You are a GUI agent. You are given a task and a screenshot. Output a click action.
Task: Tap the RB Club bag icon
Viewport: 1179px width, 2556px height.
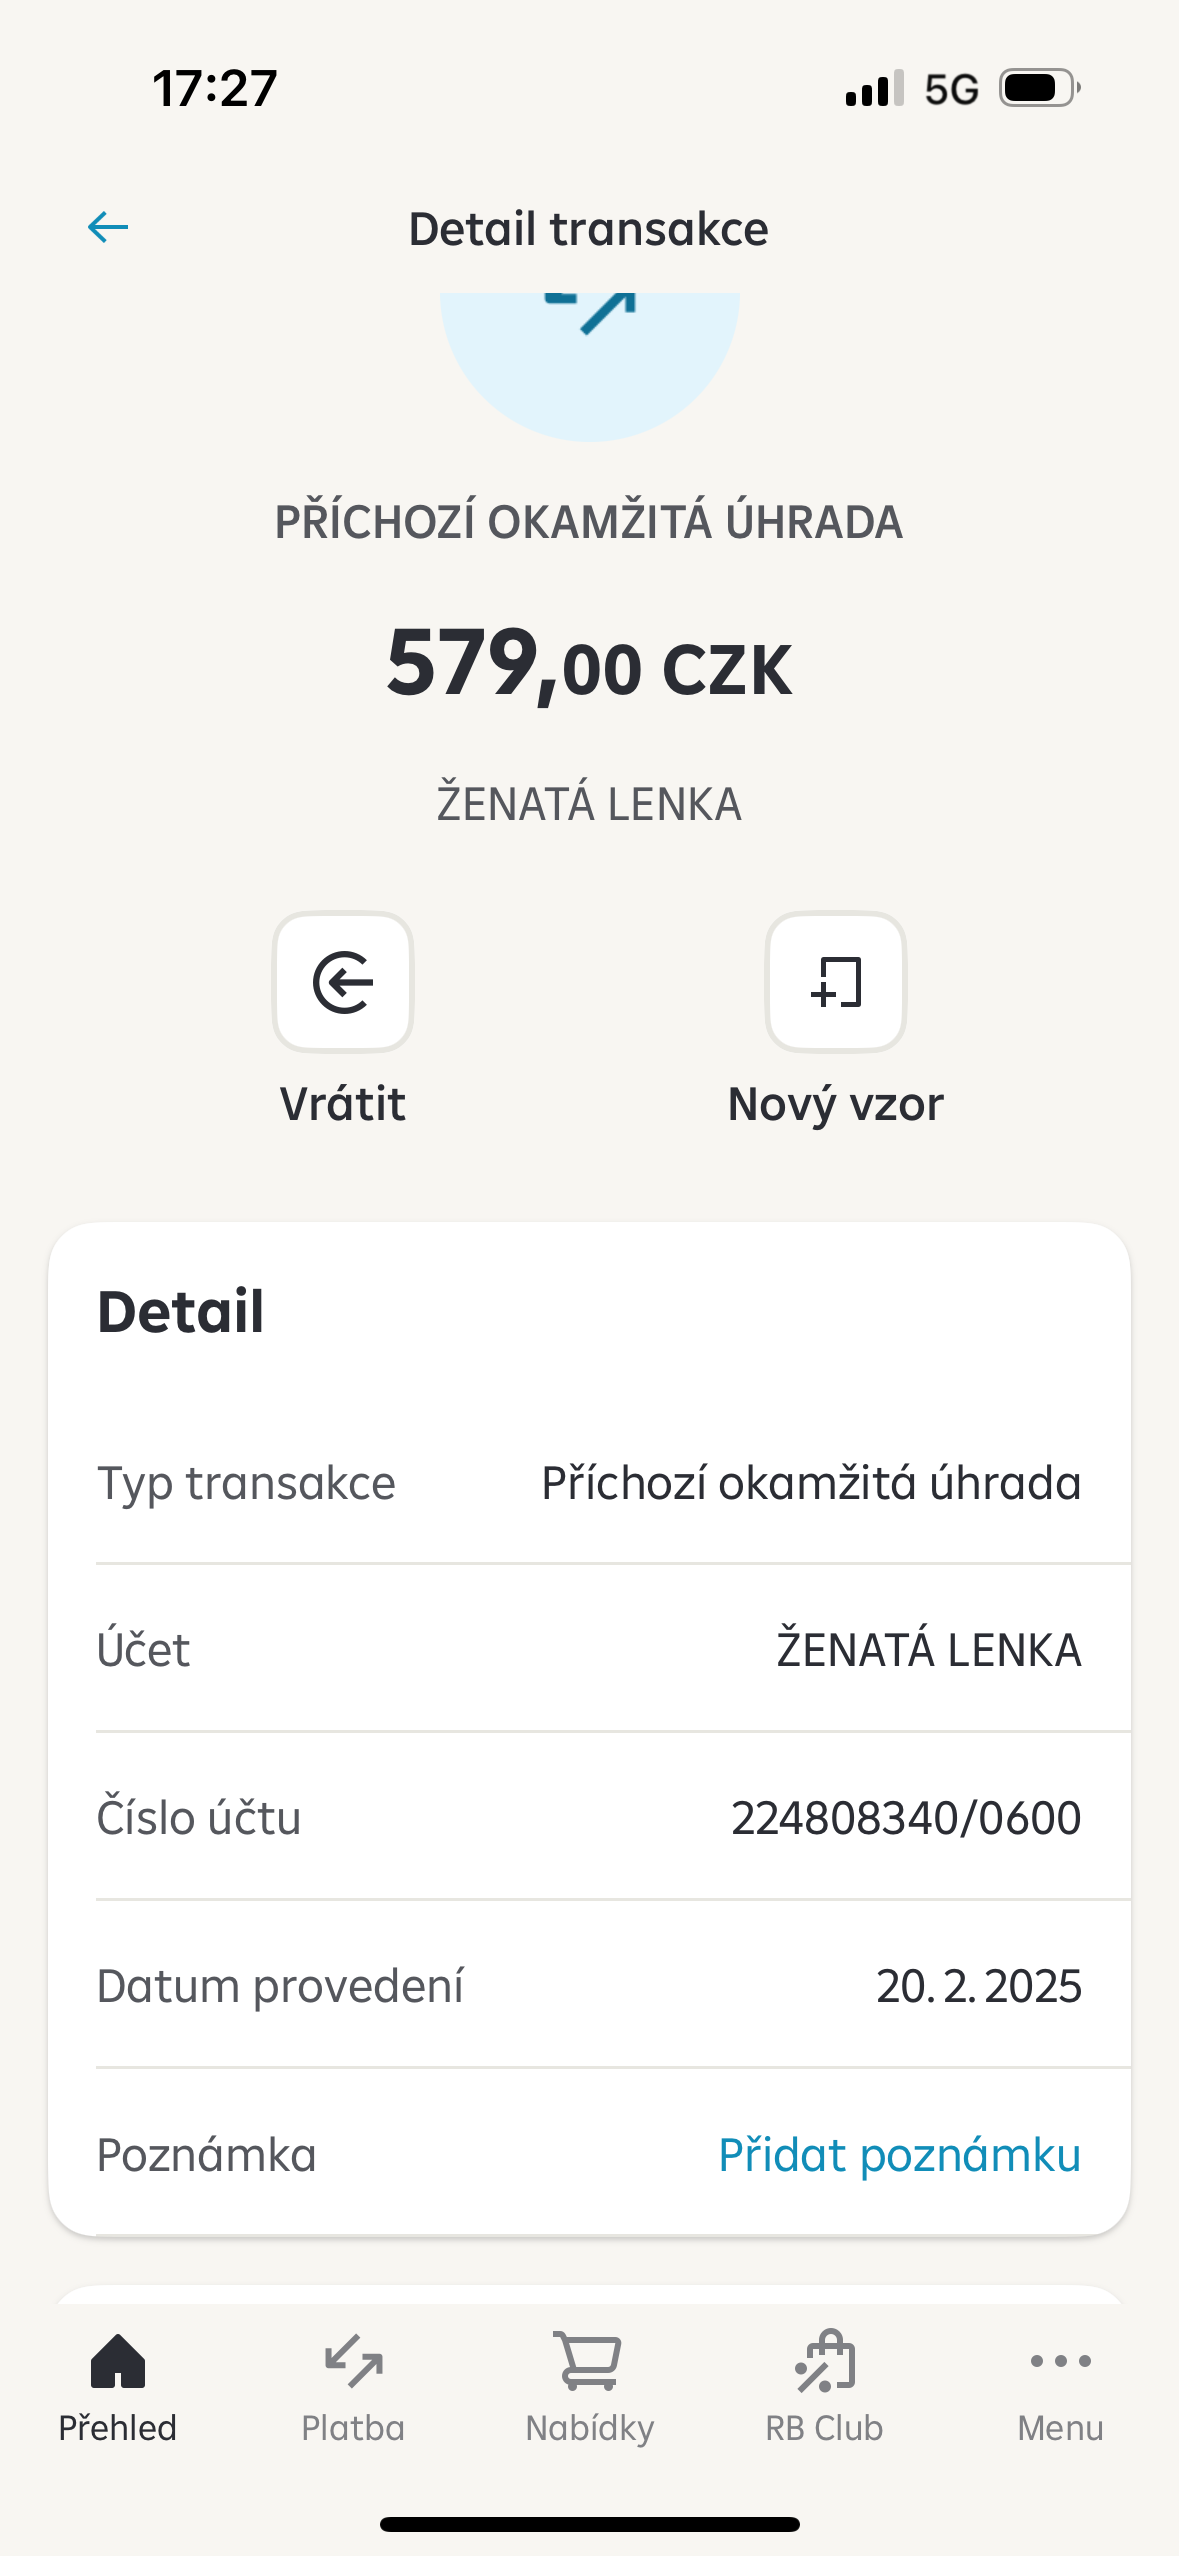coord(825,2362)
